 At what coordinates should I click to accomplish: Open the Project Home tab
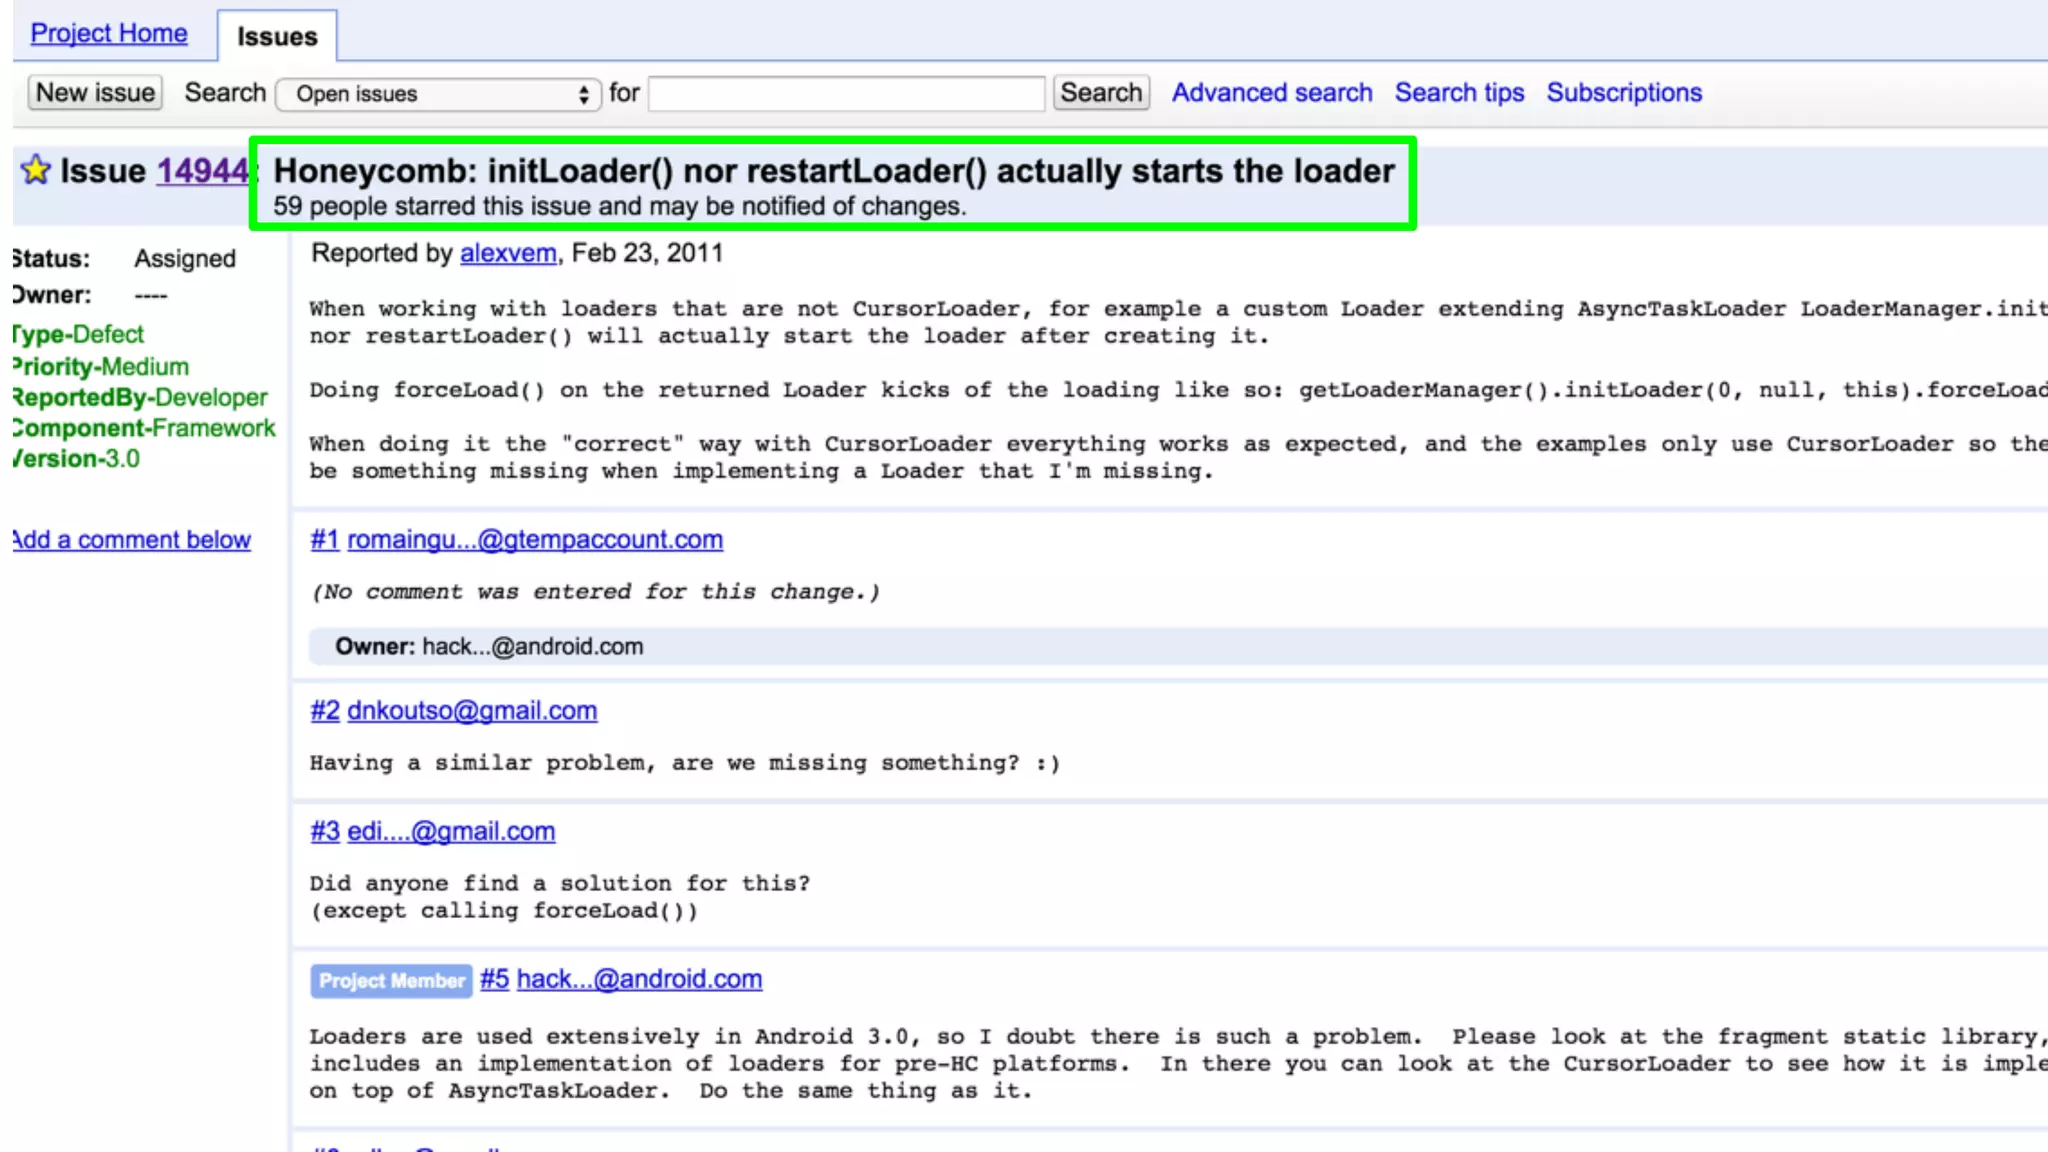click(109, 33)
